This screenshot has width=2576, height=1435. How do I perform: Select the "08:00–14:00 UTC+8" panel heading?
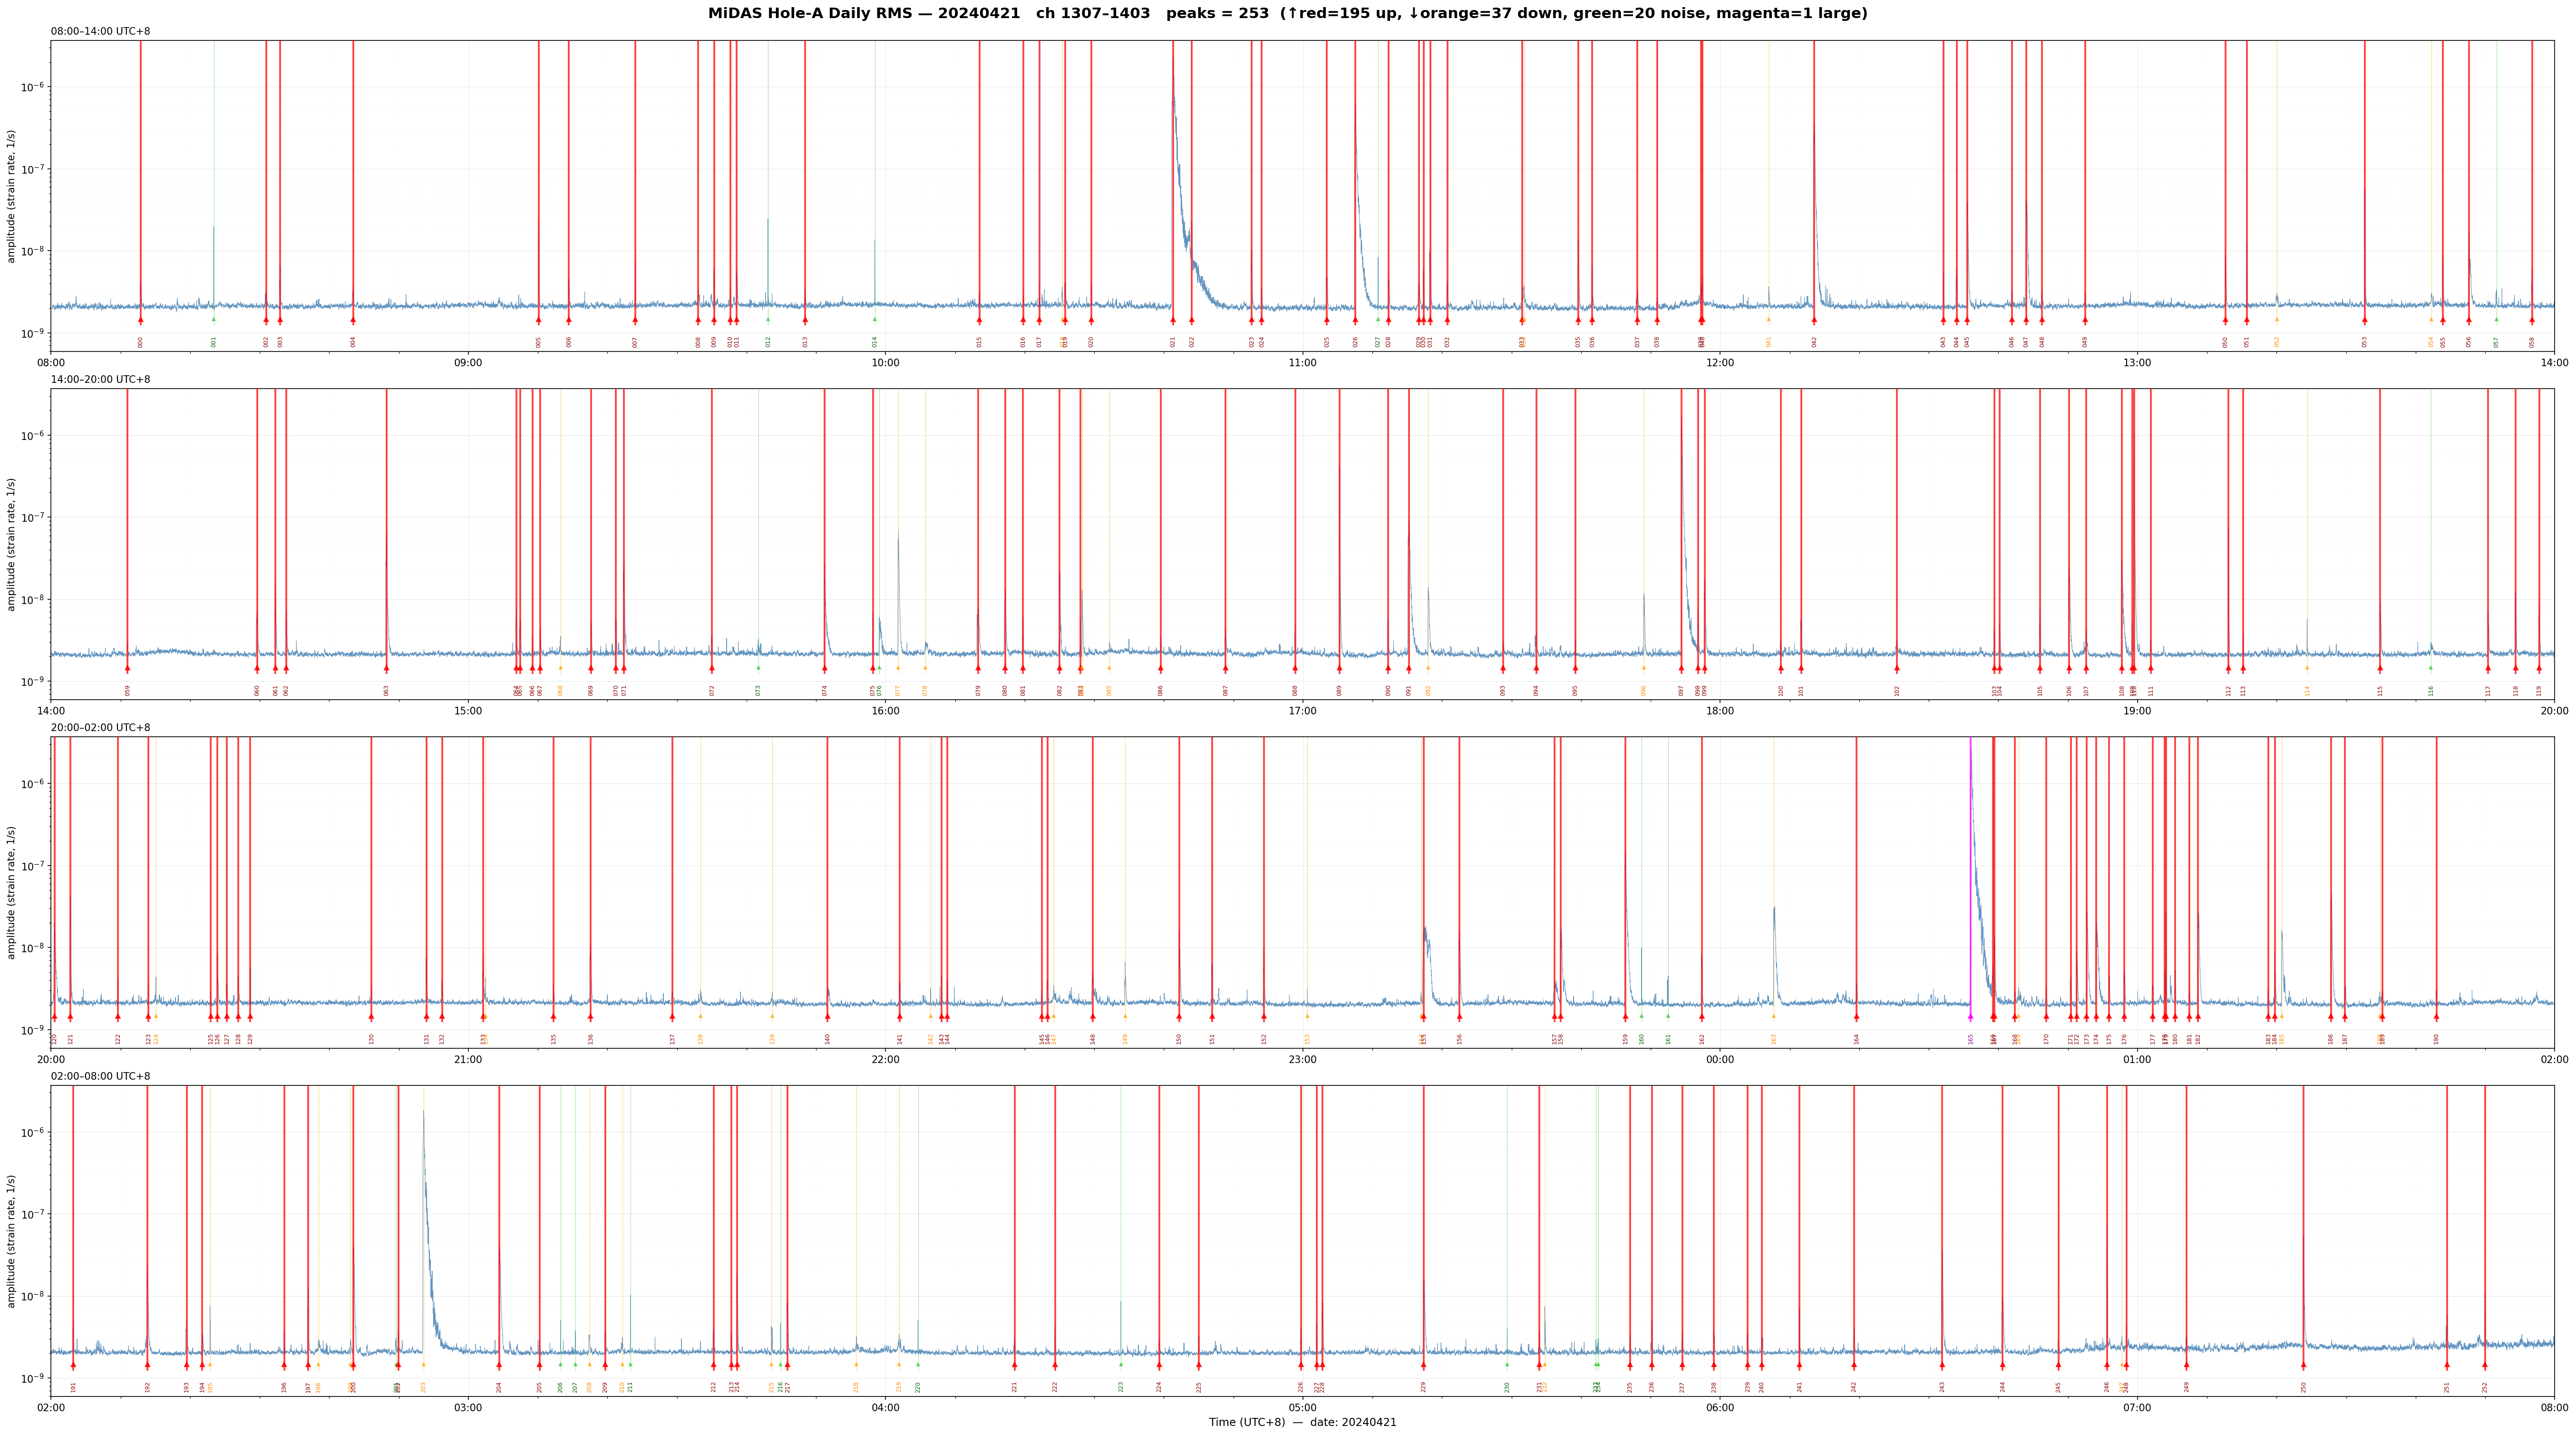click(101, 31)
